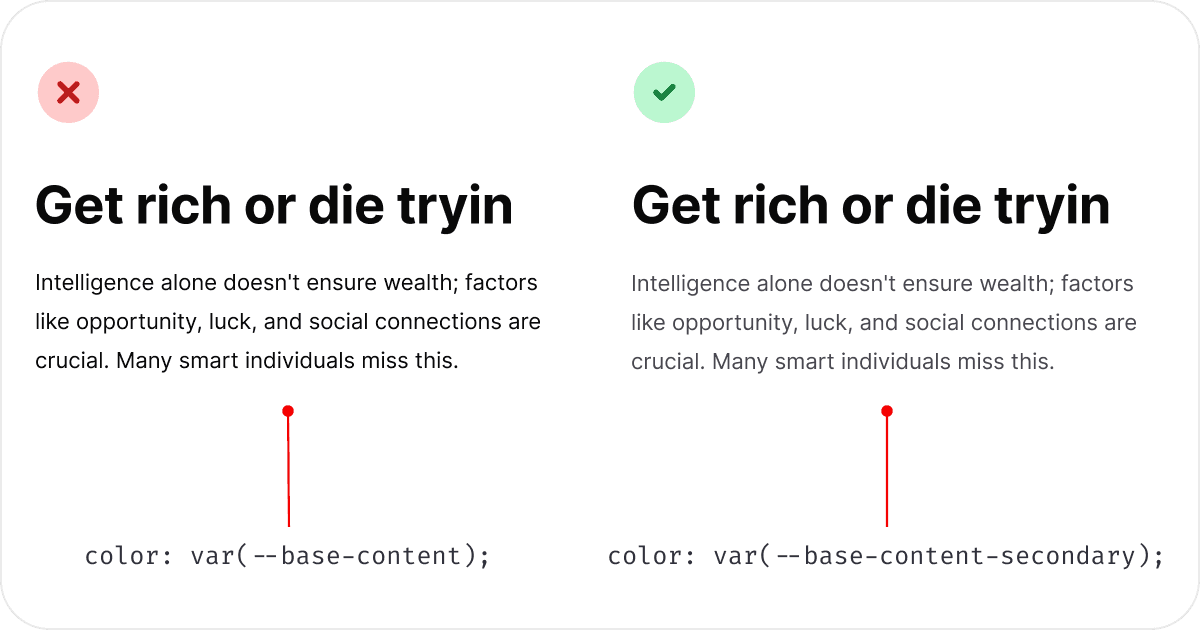Click the red dot above the --base-content code
Image resolution: width=1200 pixels, height=630 pixels.
click(288, 411)
